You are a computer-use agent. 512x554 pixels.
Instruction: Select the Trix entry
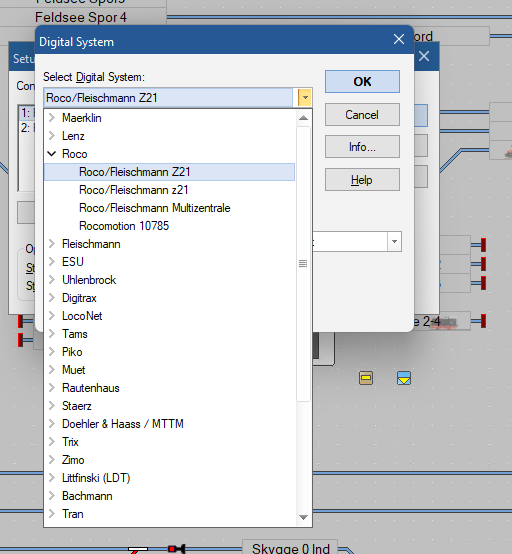click(70, 442)
